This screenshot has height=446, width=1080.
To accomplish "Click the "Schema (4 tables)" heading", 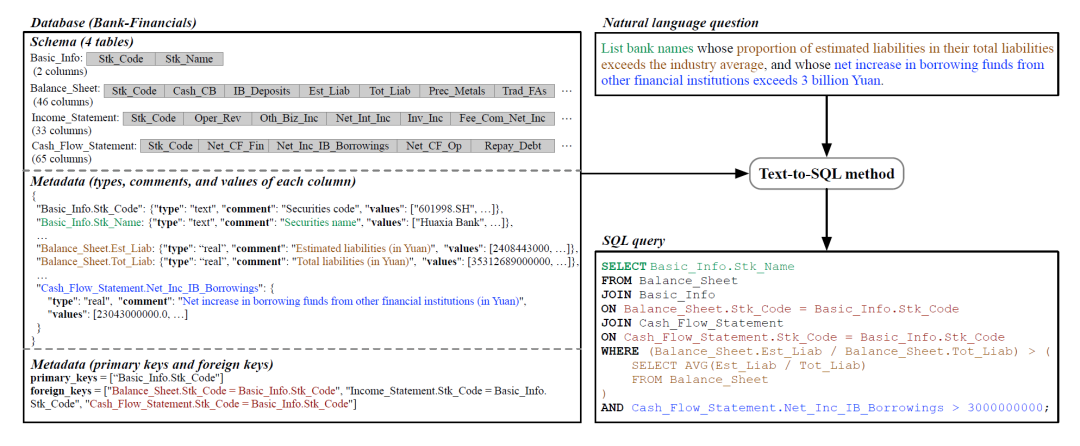I will [81, 41].
